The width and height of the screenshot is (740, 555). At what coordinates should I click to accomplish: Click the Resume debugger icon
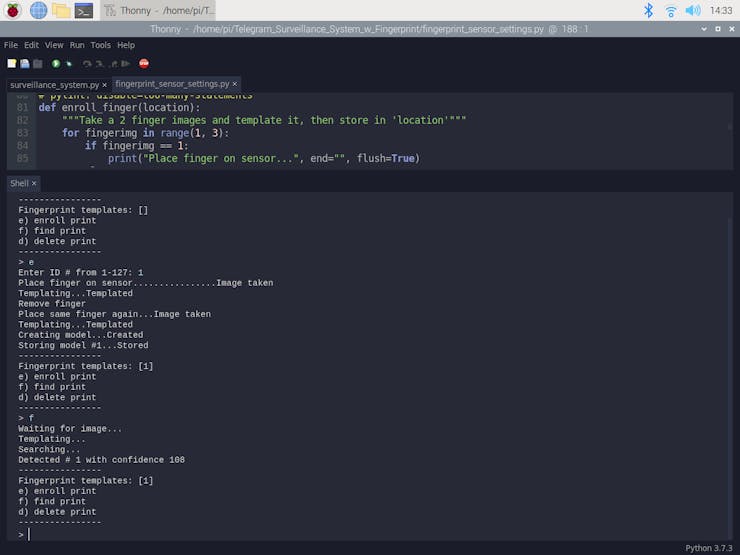(x=126, y=63)
